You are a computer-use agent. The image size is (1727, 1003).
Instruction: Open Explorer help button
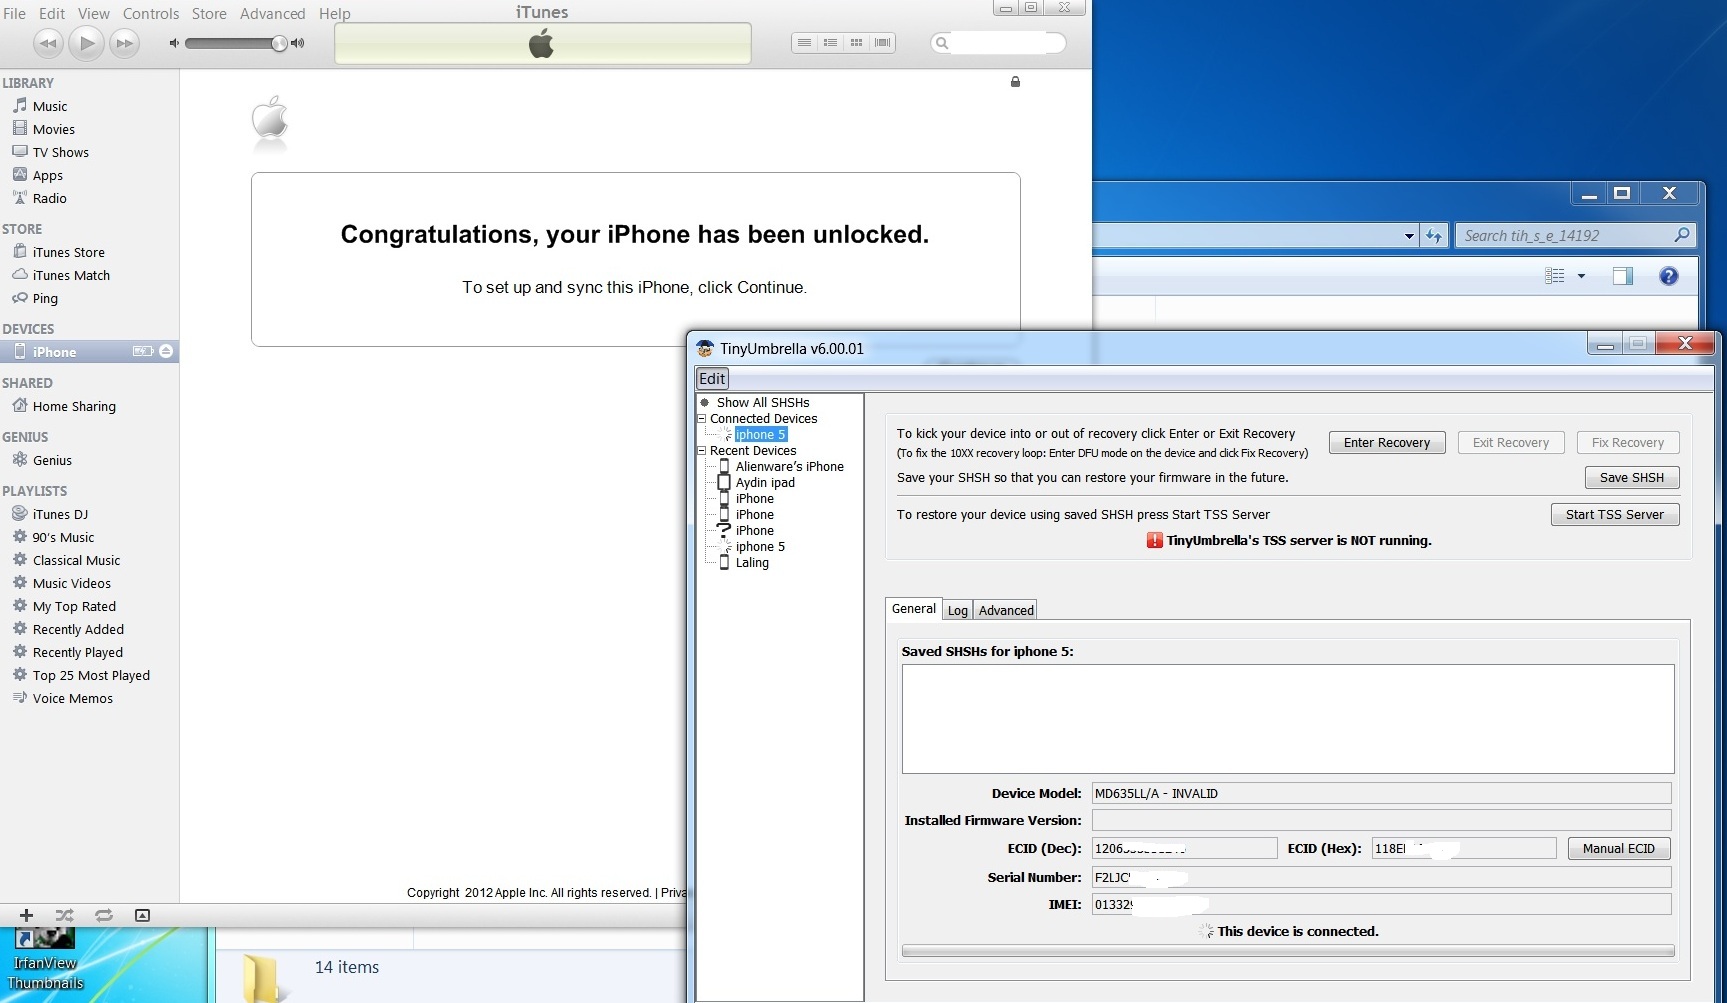click(x=1668, y=276)
